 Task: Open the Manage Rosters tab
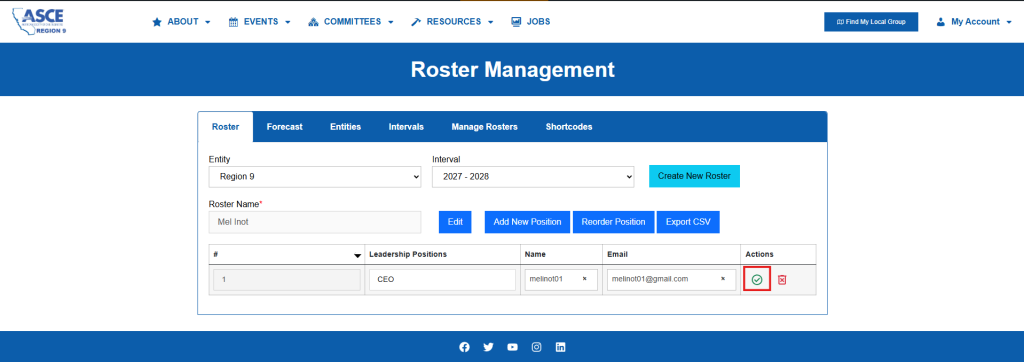point(485,127)
